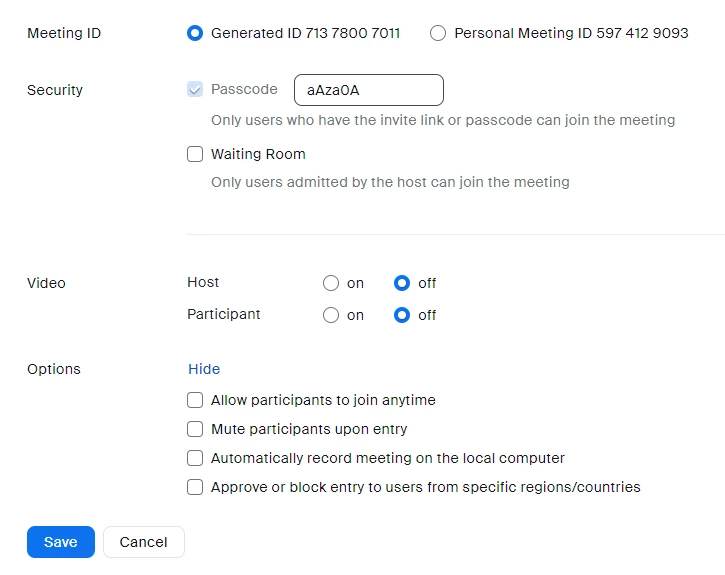The width and height of the screenshot is (725, 575).
Task: Turn Participant video on
Action: pos(331,315)
